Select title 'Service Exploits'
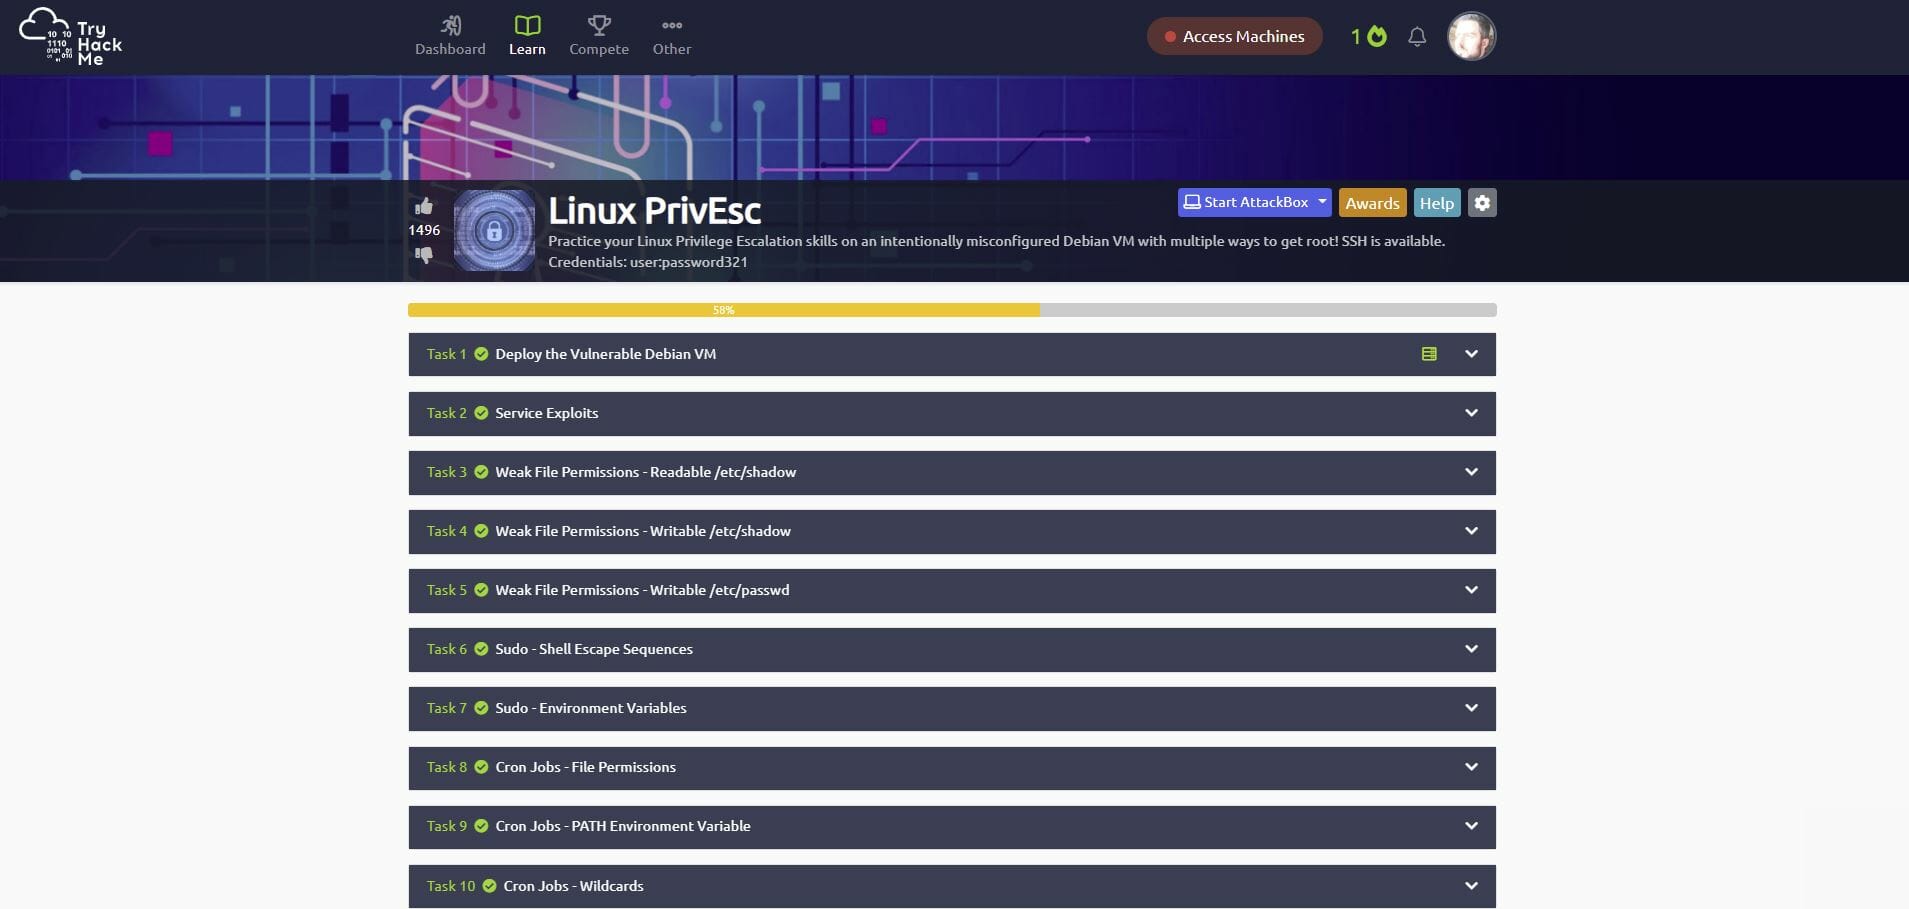The image size is (1909, 909). pyautogui.click(x=546, y=413)
